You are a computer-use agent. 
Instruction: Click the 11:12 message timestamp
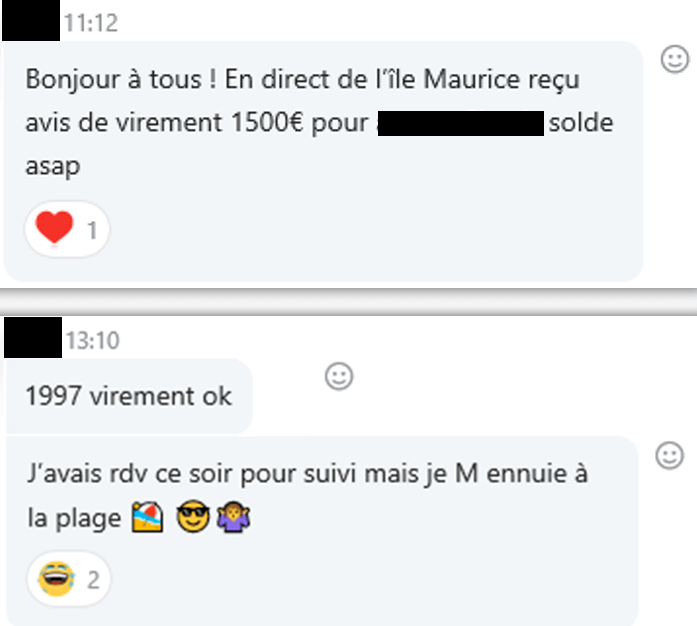pos(91,23)
